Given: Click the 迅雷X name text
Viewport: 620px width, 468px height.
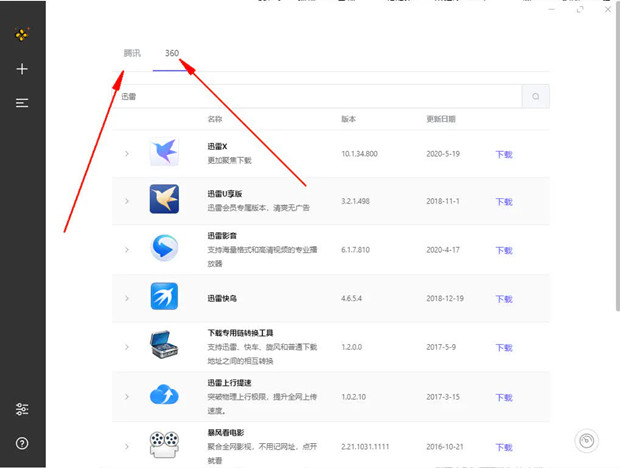Looking at the screenshot, I should click(x=217, y=146).
